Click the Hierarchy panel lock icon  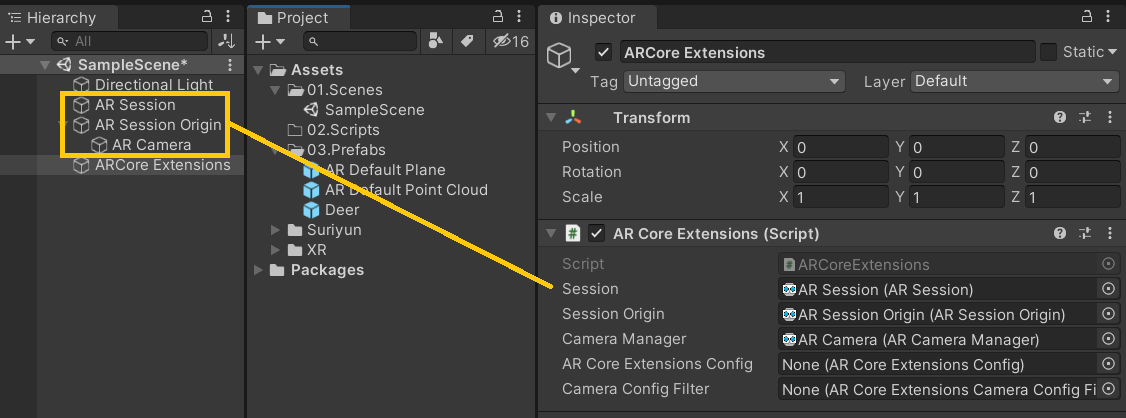tap(208, 17)
